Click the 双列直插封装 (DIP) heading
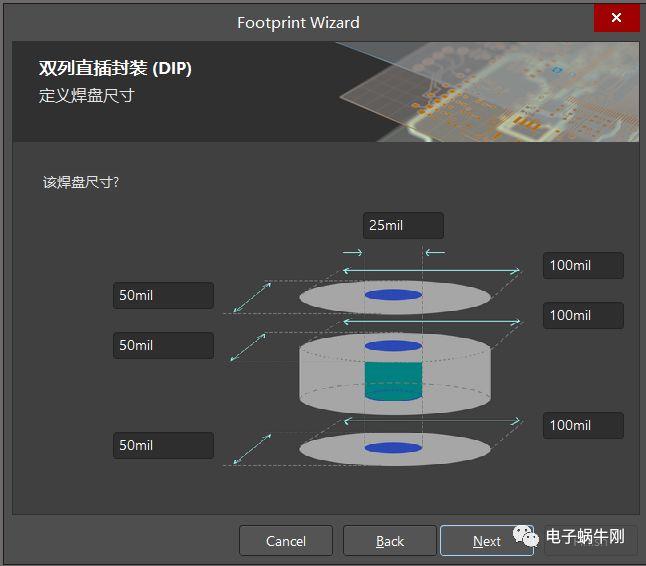646x566 pixels. tap(115, 68)
